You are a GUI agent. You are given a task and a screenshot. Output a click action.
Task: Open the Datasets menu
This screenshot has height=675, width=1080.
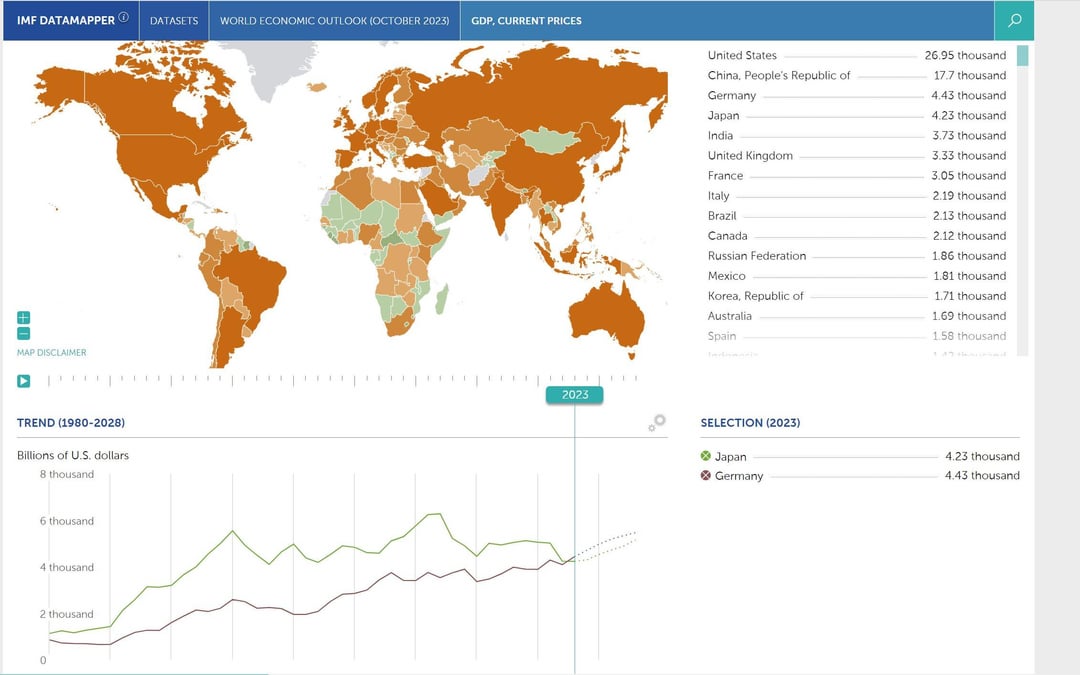pos(174,20)
